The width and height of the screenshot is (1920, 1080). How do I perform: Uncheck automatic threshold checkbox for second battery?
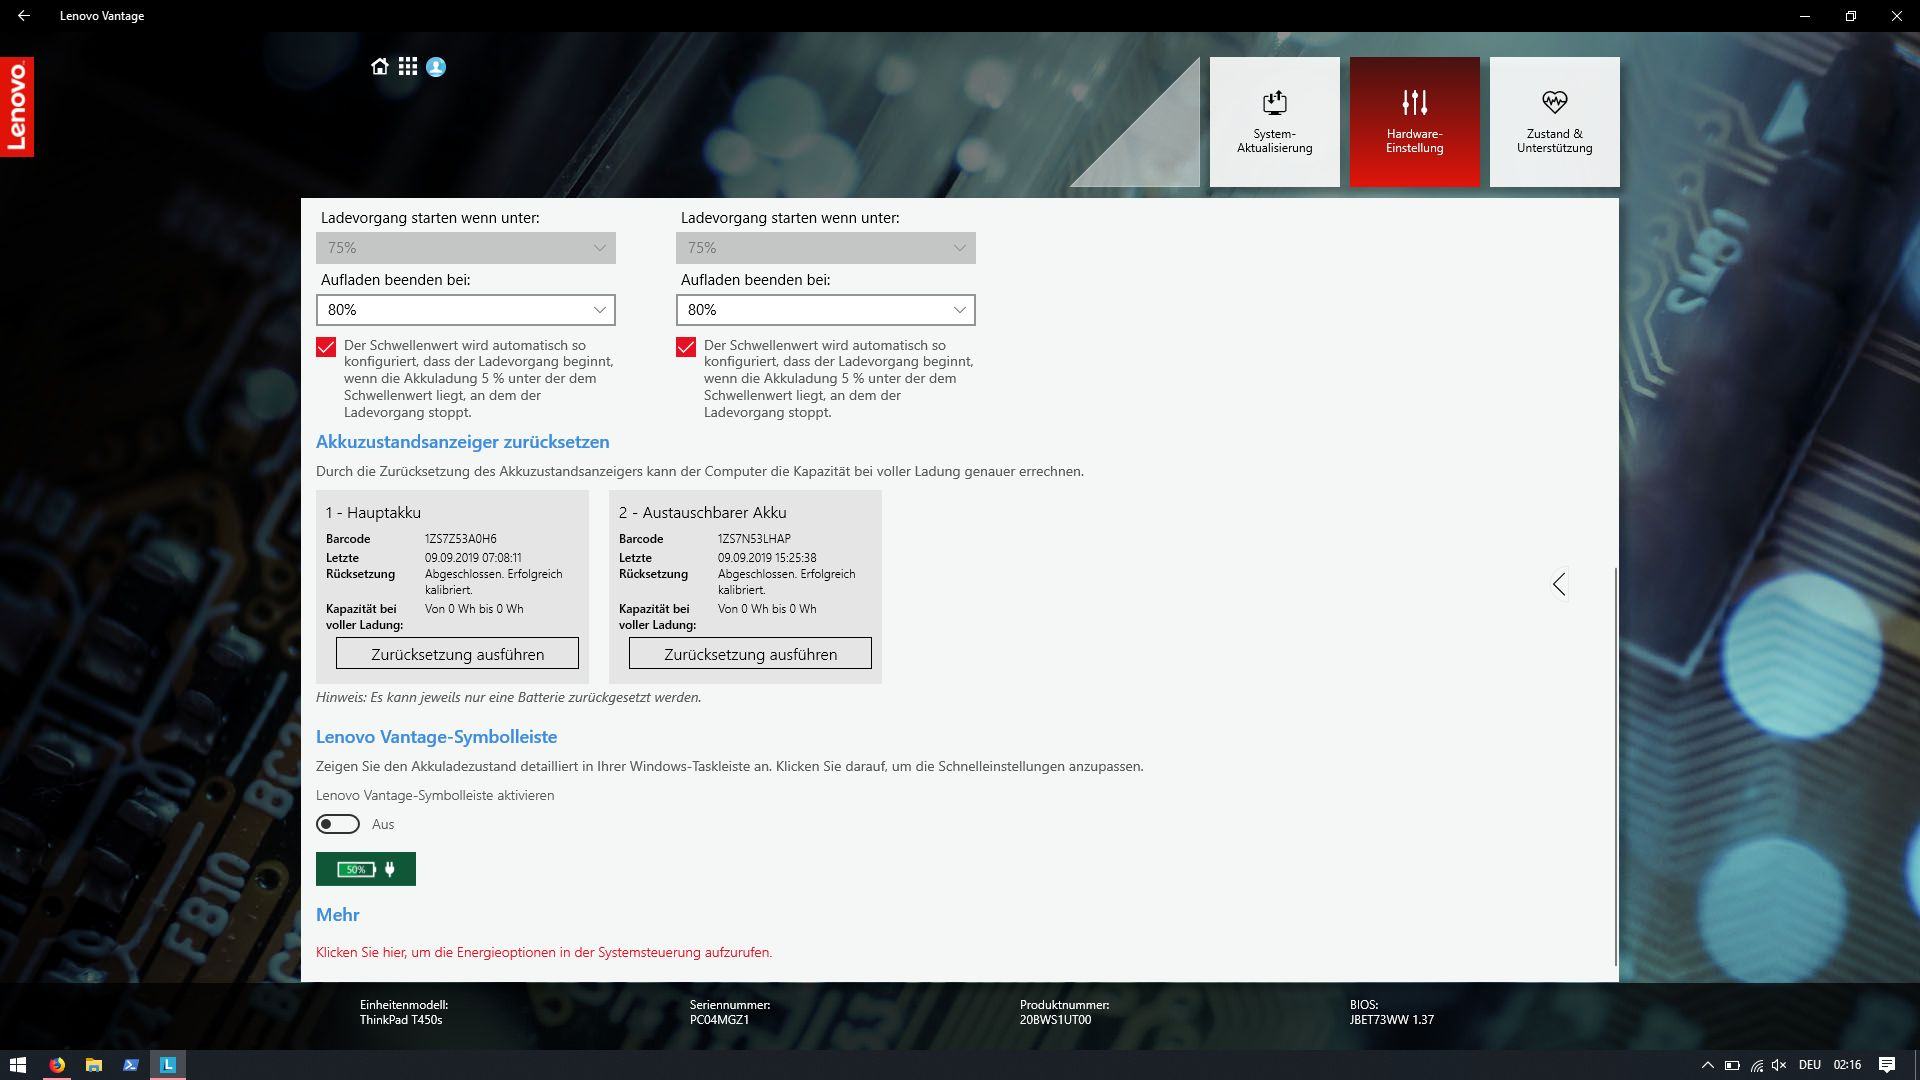point(686,347)
